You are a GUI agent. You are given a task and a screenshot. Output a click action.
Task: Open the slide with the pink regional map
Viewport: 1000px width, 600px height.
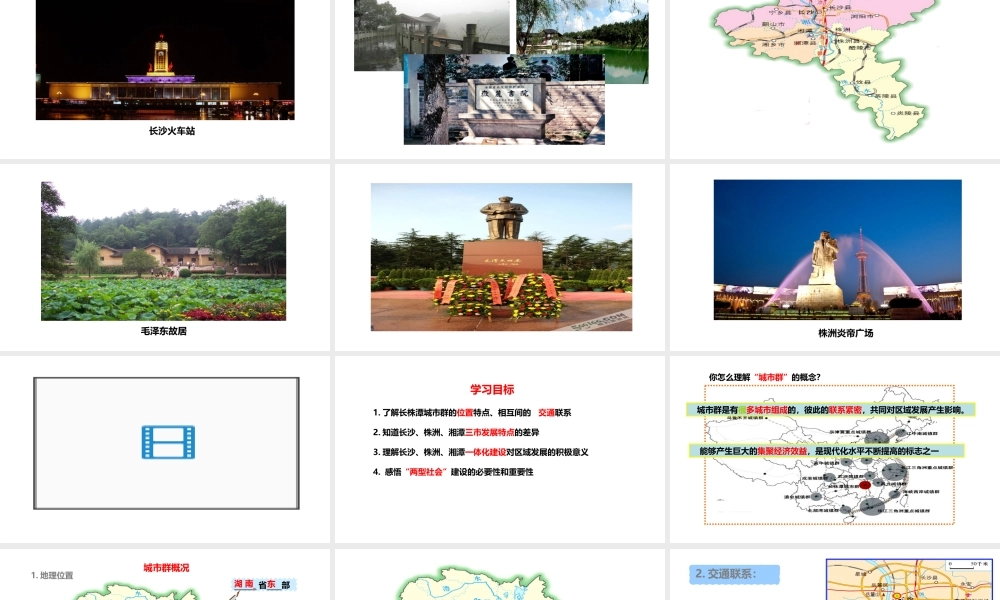[x=835, y=79]
